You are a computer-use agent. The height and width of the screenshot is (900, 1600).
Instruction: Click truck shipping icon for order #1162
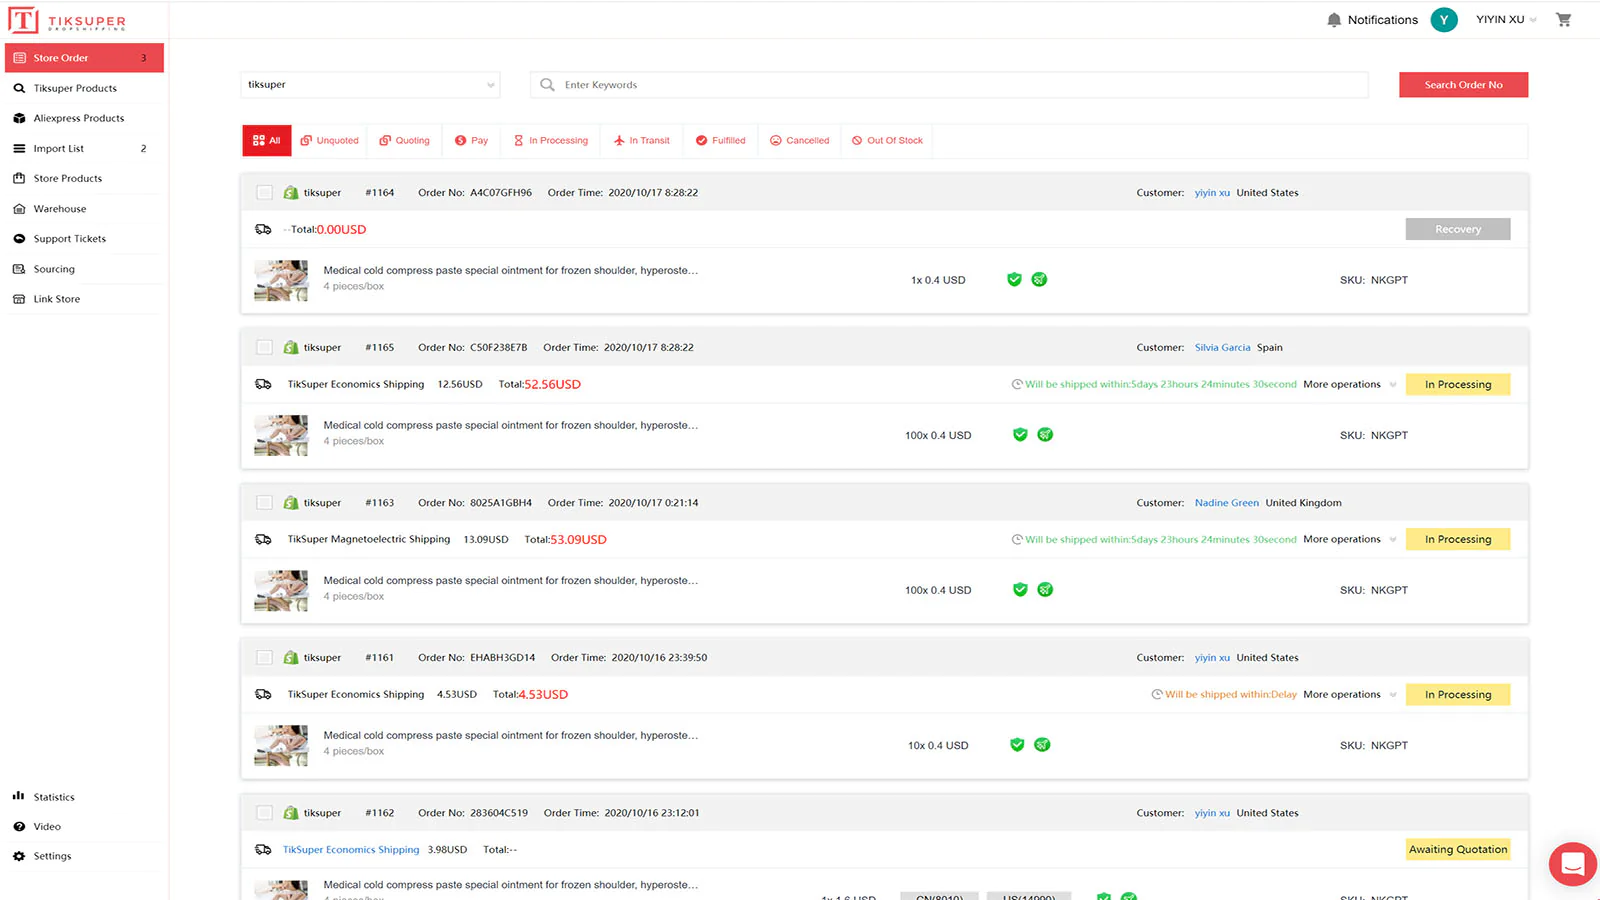tap(263, 849)
